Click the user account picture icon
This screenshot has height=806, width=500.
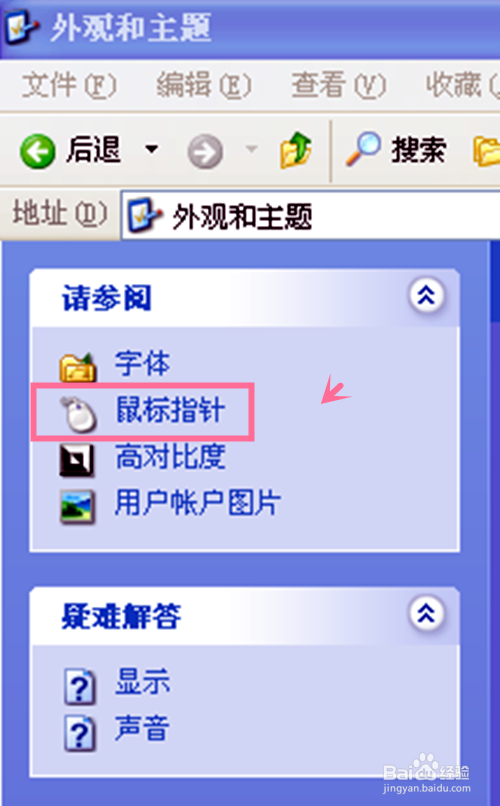tap(78, 507)
